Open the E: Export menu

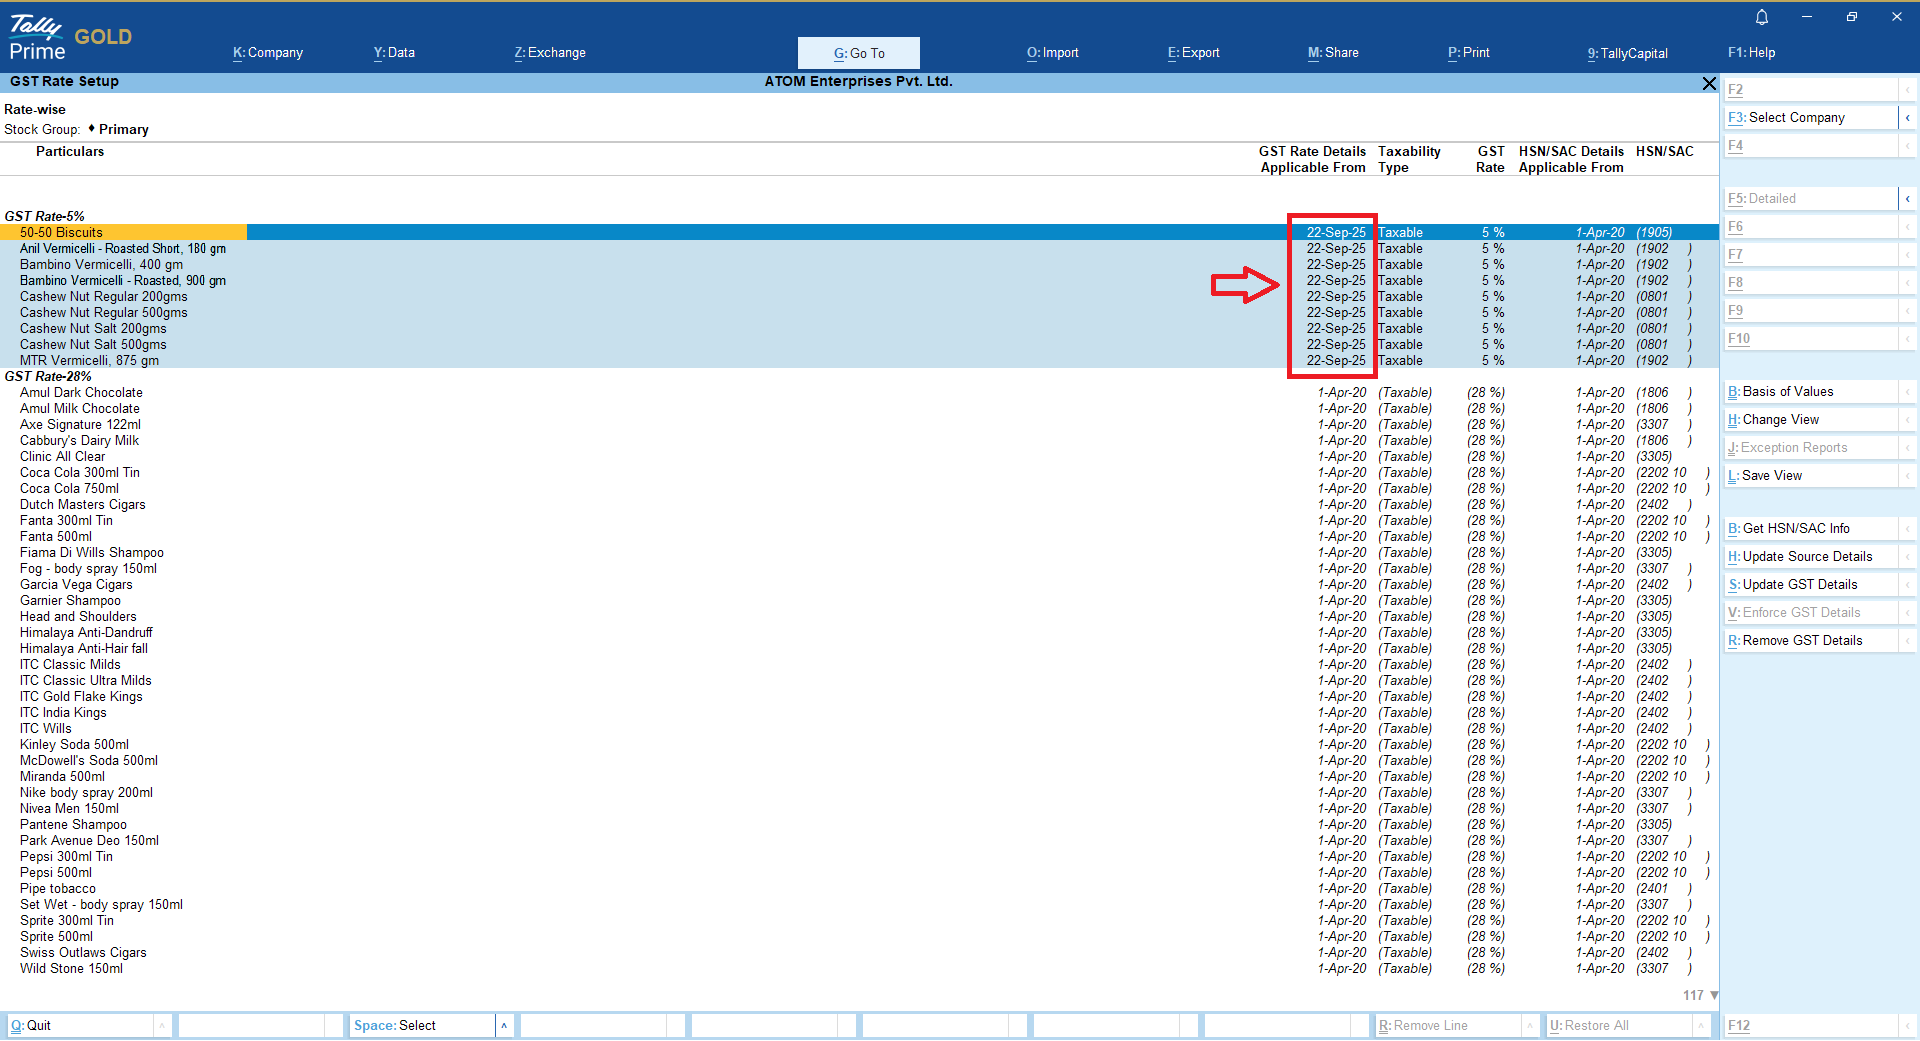(1193, 53)
